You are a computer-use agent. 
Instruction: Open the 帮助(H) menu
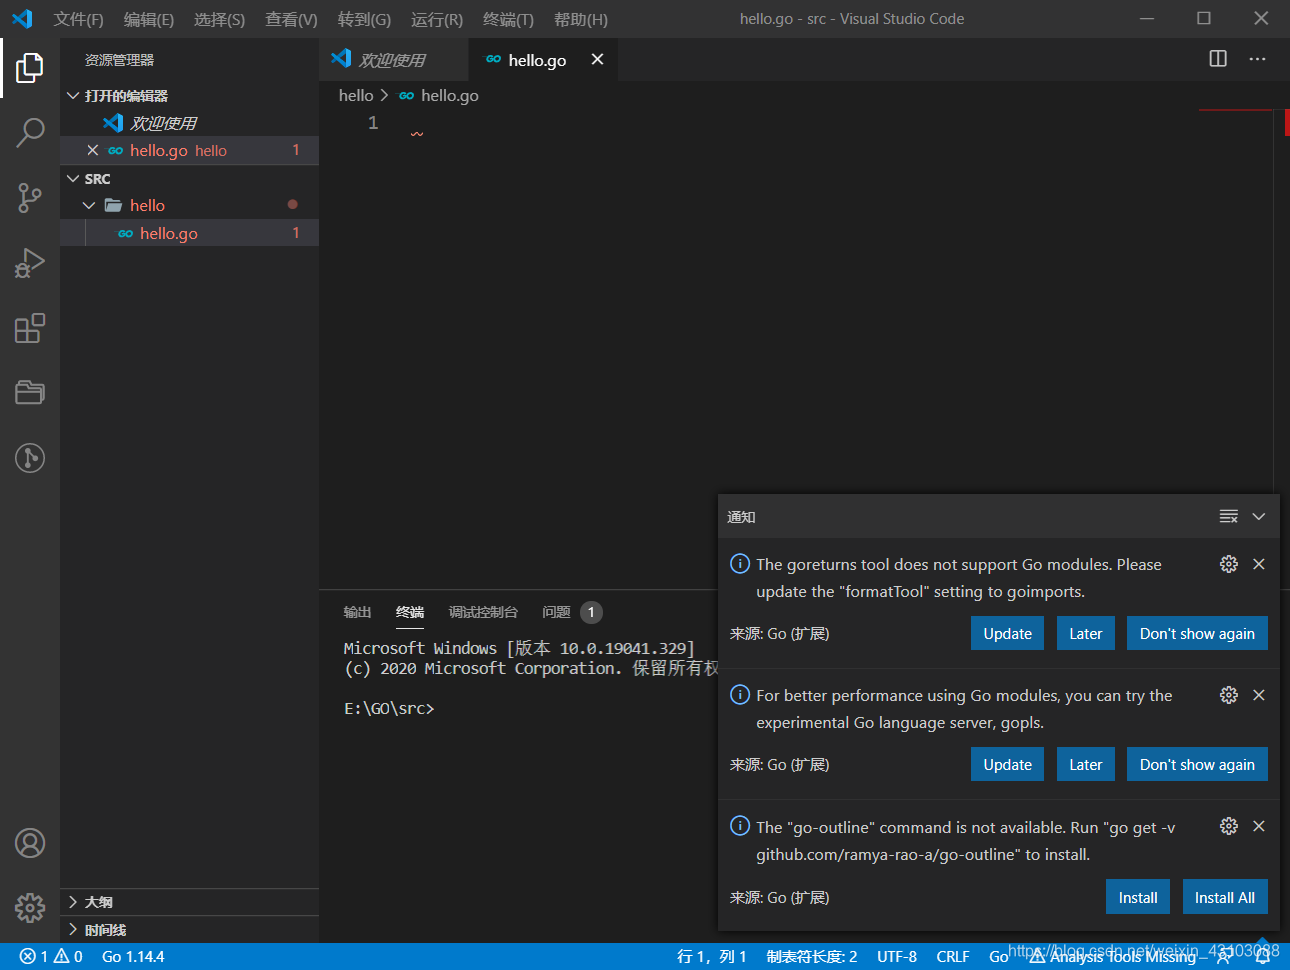click(580, 19)
